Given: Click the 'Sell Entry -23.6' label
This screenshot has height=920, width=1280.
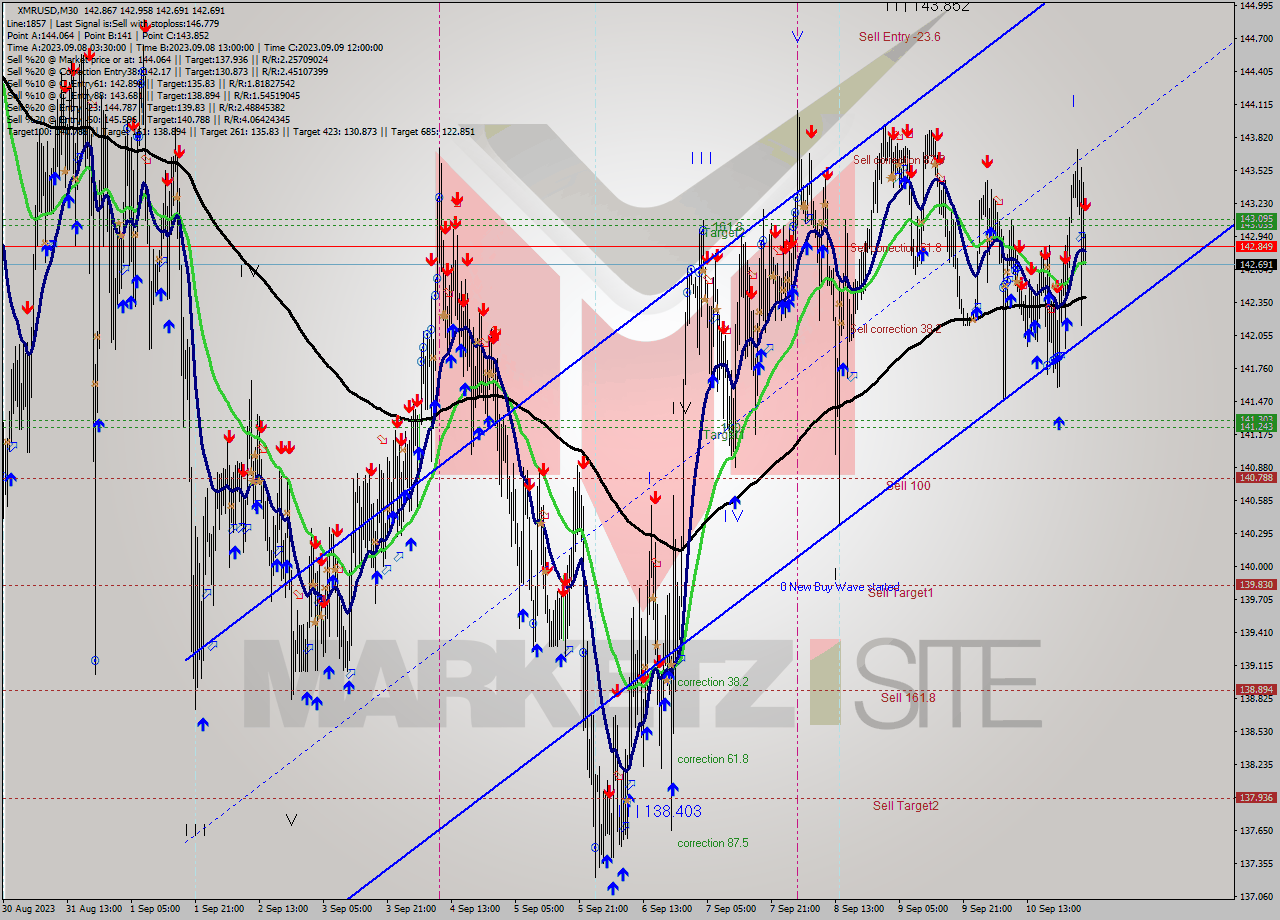Looking at the screenshot, I should [899, 37].
